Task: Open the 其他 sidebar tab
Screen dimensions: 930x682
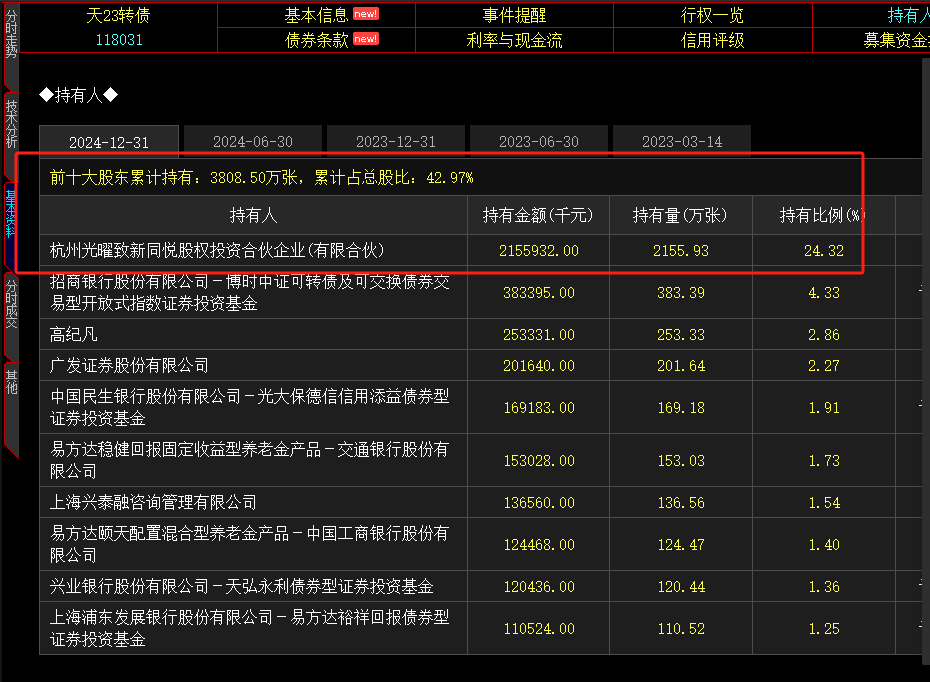Action: click(11, 382)
